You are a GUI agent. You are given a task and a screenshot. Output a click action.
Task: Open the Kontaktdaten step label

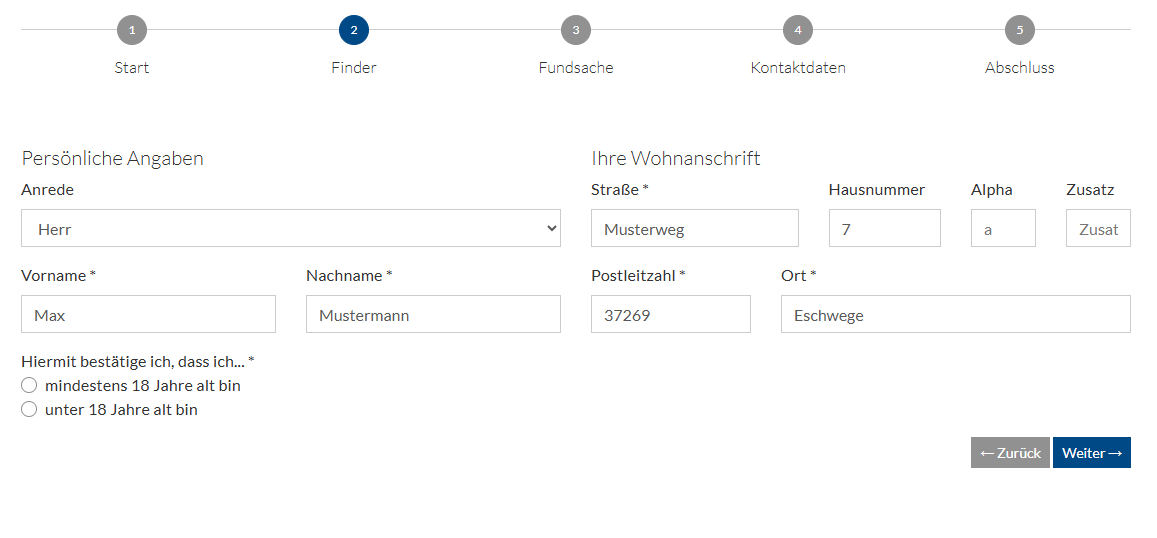(798, 68)
